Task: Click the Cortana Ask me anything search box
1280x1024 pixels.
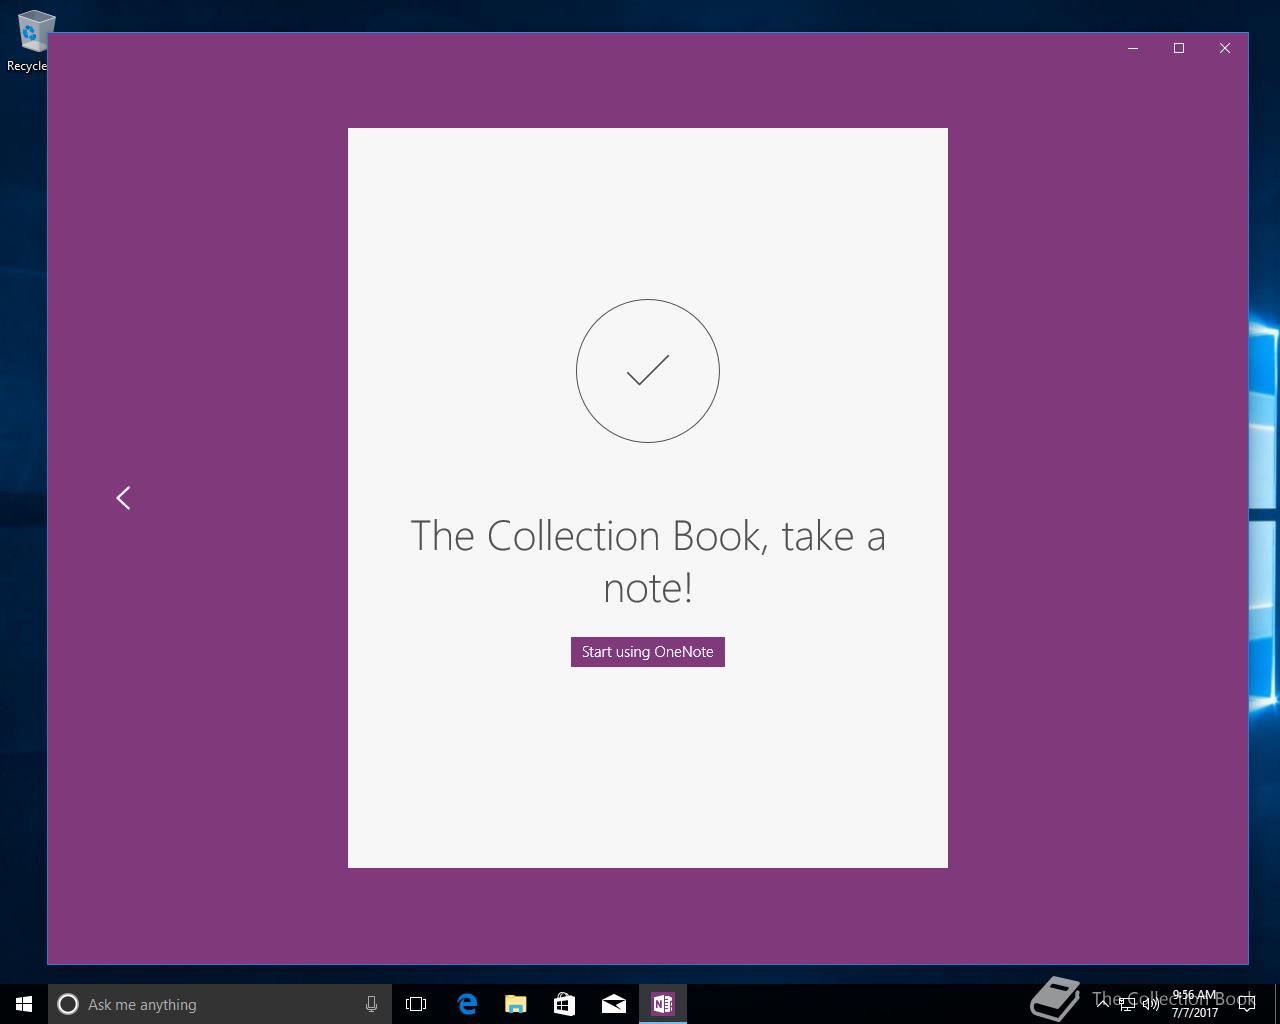Action: point(218,1004)
